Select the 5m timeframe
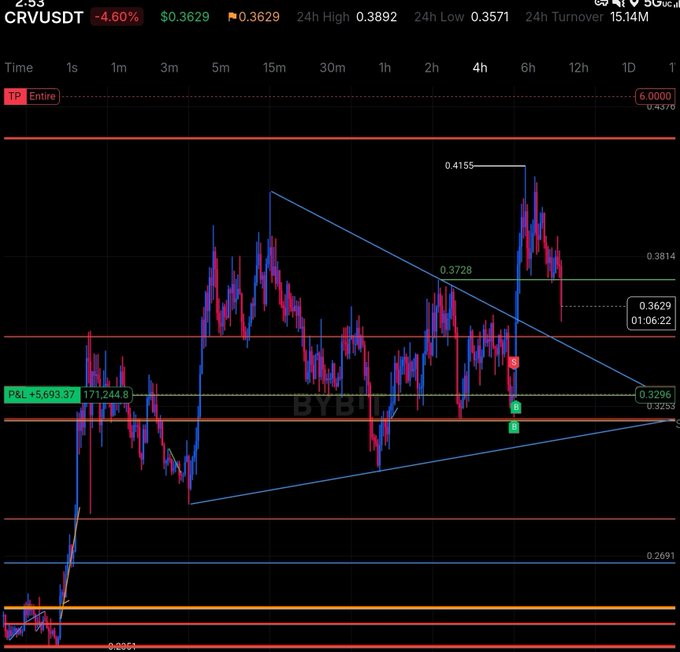The image size is (680, 652). pos(220,68)
